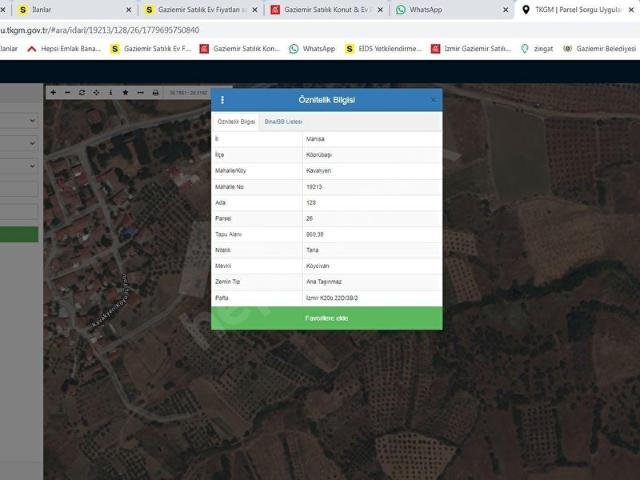Close the Öznitelik Bilgisi dialog

click(433, 100)
